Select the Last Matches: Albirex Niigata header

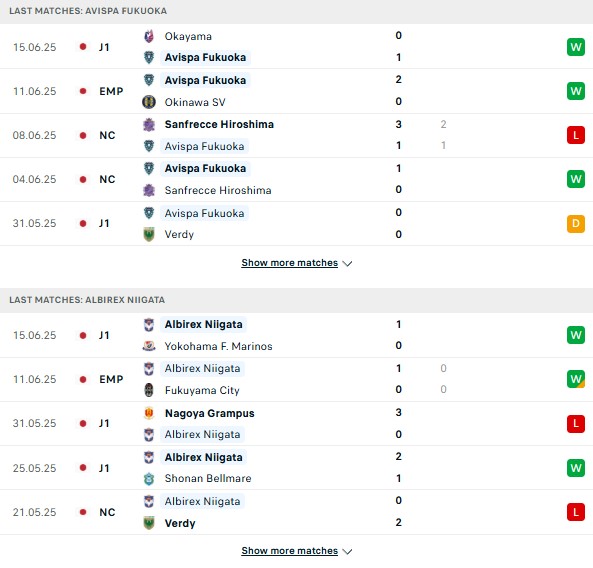pos(296,300)
